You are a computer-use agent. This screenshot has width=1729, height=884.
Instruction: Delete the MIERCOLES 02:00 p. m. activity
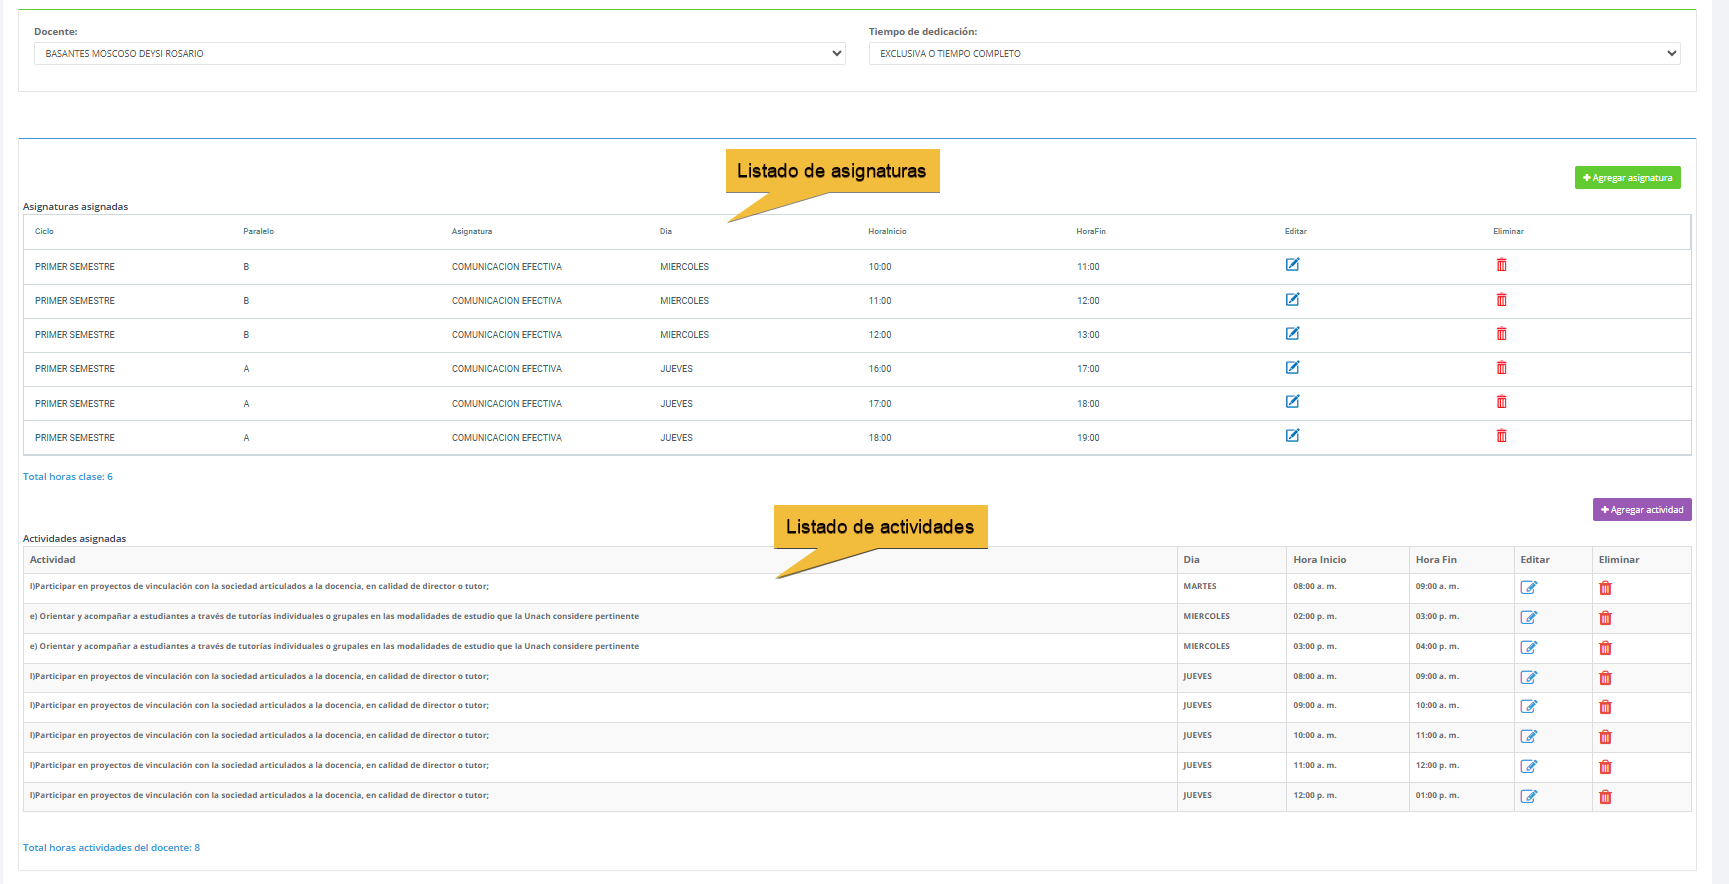pyautogui.click(x=1605, y=618)
